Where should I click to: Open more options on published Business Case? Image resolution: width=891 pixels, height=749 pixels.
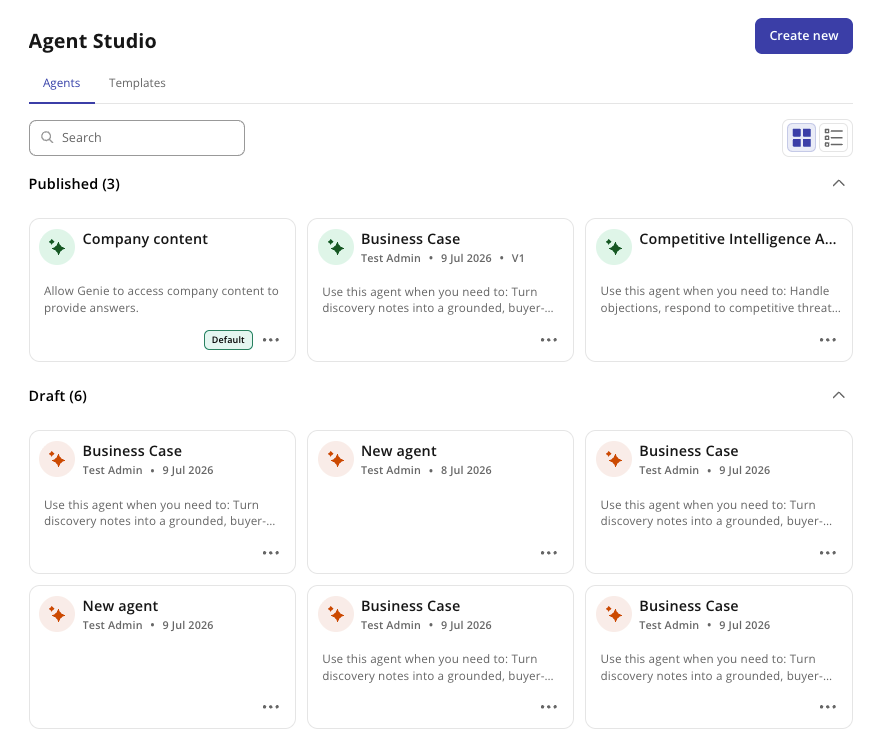click(x=548, y=340)
